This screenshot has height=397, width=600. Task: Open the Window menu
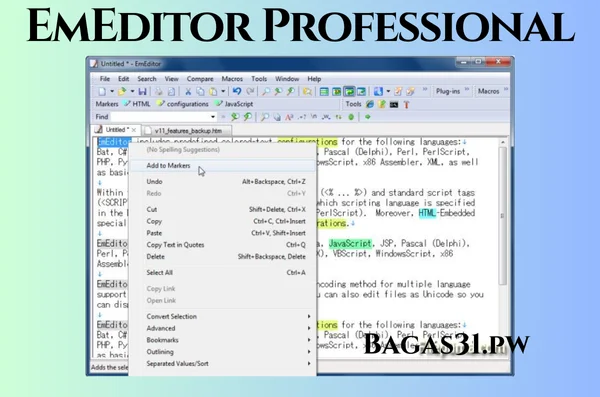coord(287,79)
